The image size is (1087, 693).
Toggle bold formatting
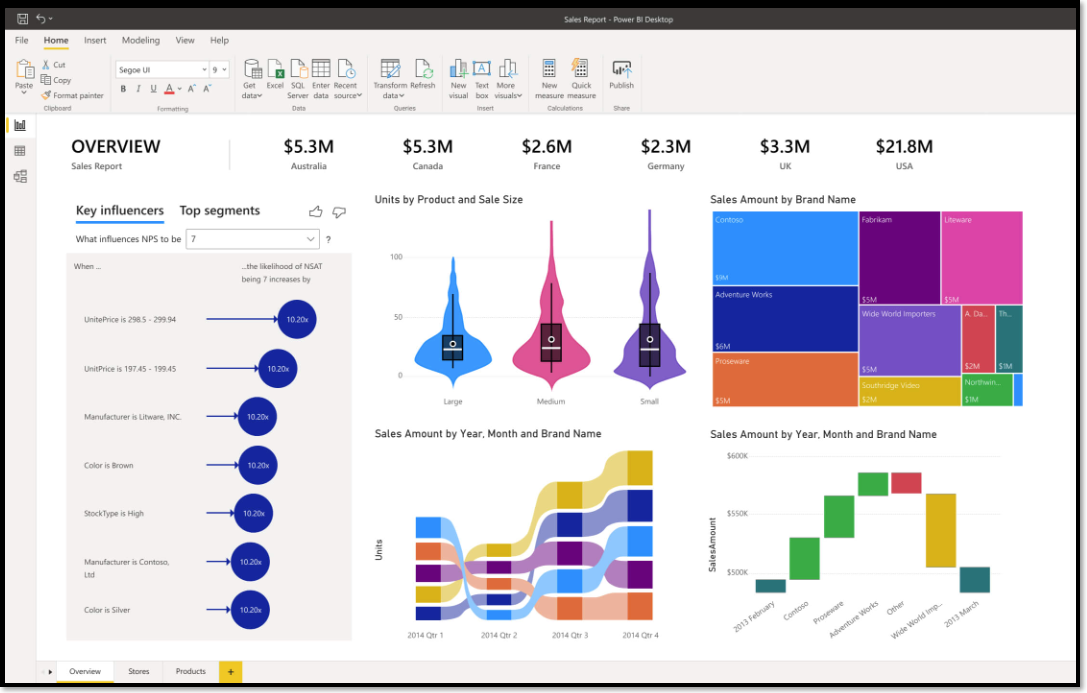click(x=123, y=89)
